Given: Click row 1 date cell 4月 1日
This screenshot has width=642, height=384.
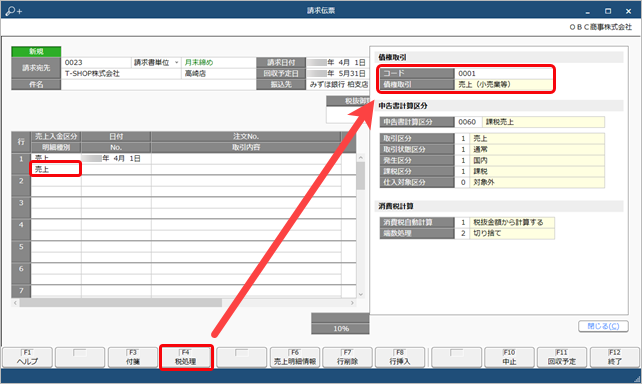Looking at the screenshot, I should point(116,158).
